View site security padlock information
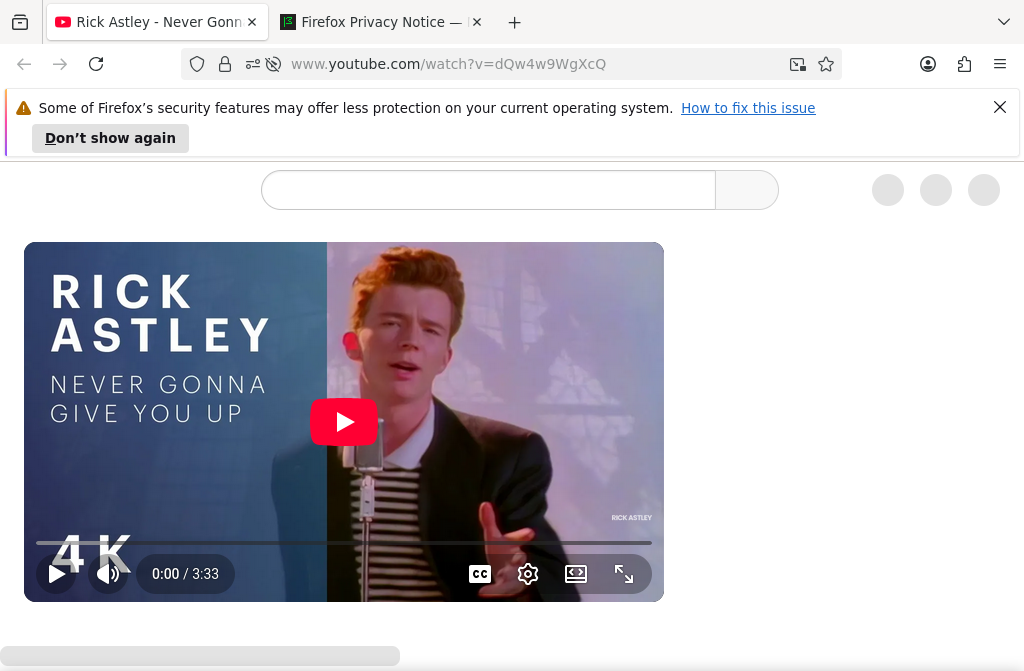The width and height of the screenshot is (1024, 671). click(x=225, y=64)
